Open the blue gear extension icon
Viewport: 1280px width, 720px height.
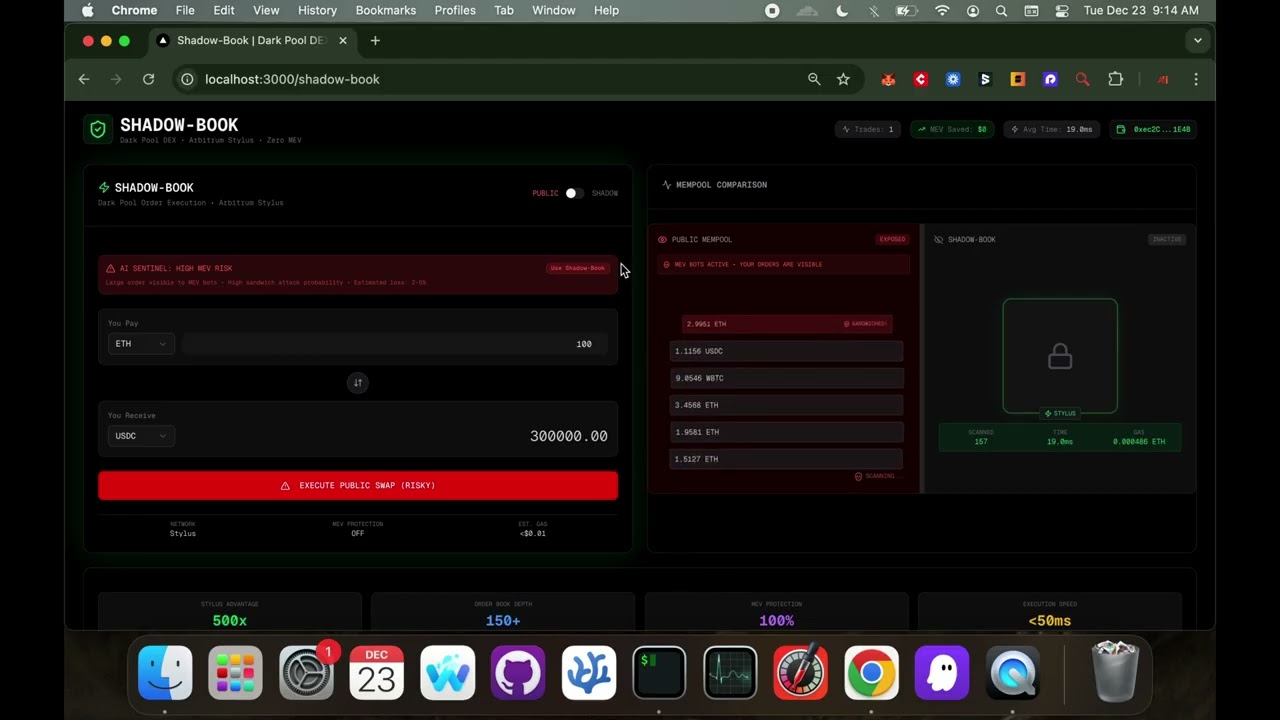[953, 79]
